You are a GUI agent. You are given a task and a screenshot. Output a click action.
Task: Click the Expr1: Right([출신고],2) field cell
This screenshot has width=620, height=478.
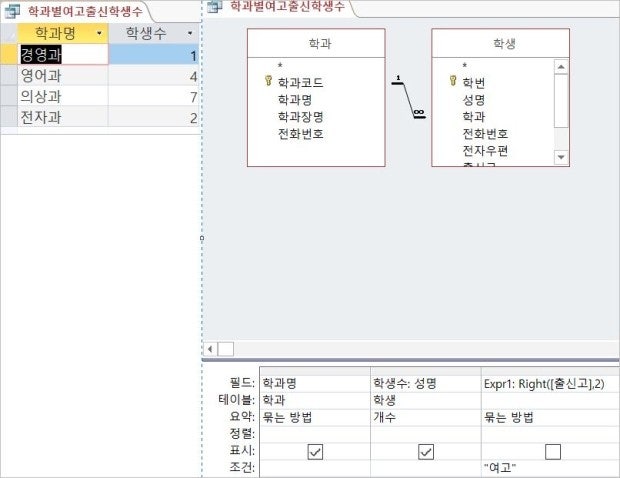tap(550, 383)
